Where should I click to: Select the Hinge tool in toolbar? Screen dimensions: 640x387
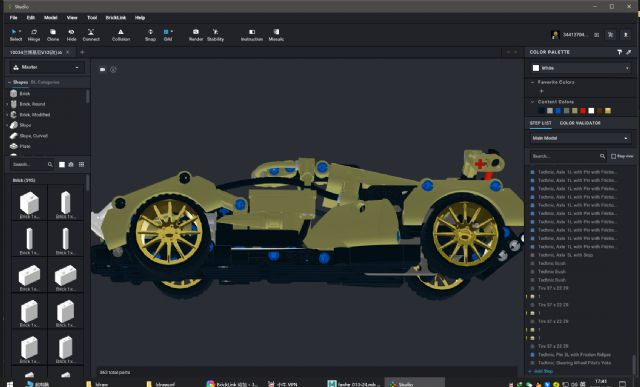pyautogui.click(x=34, y=35)
